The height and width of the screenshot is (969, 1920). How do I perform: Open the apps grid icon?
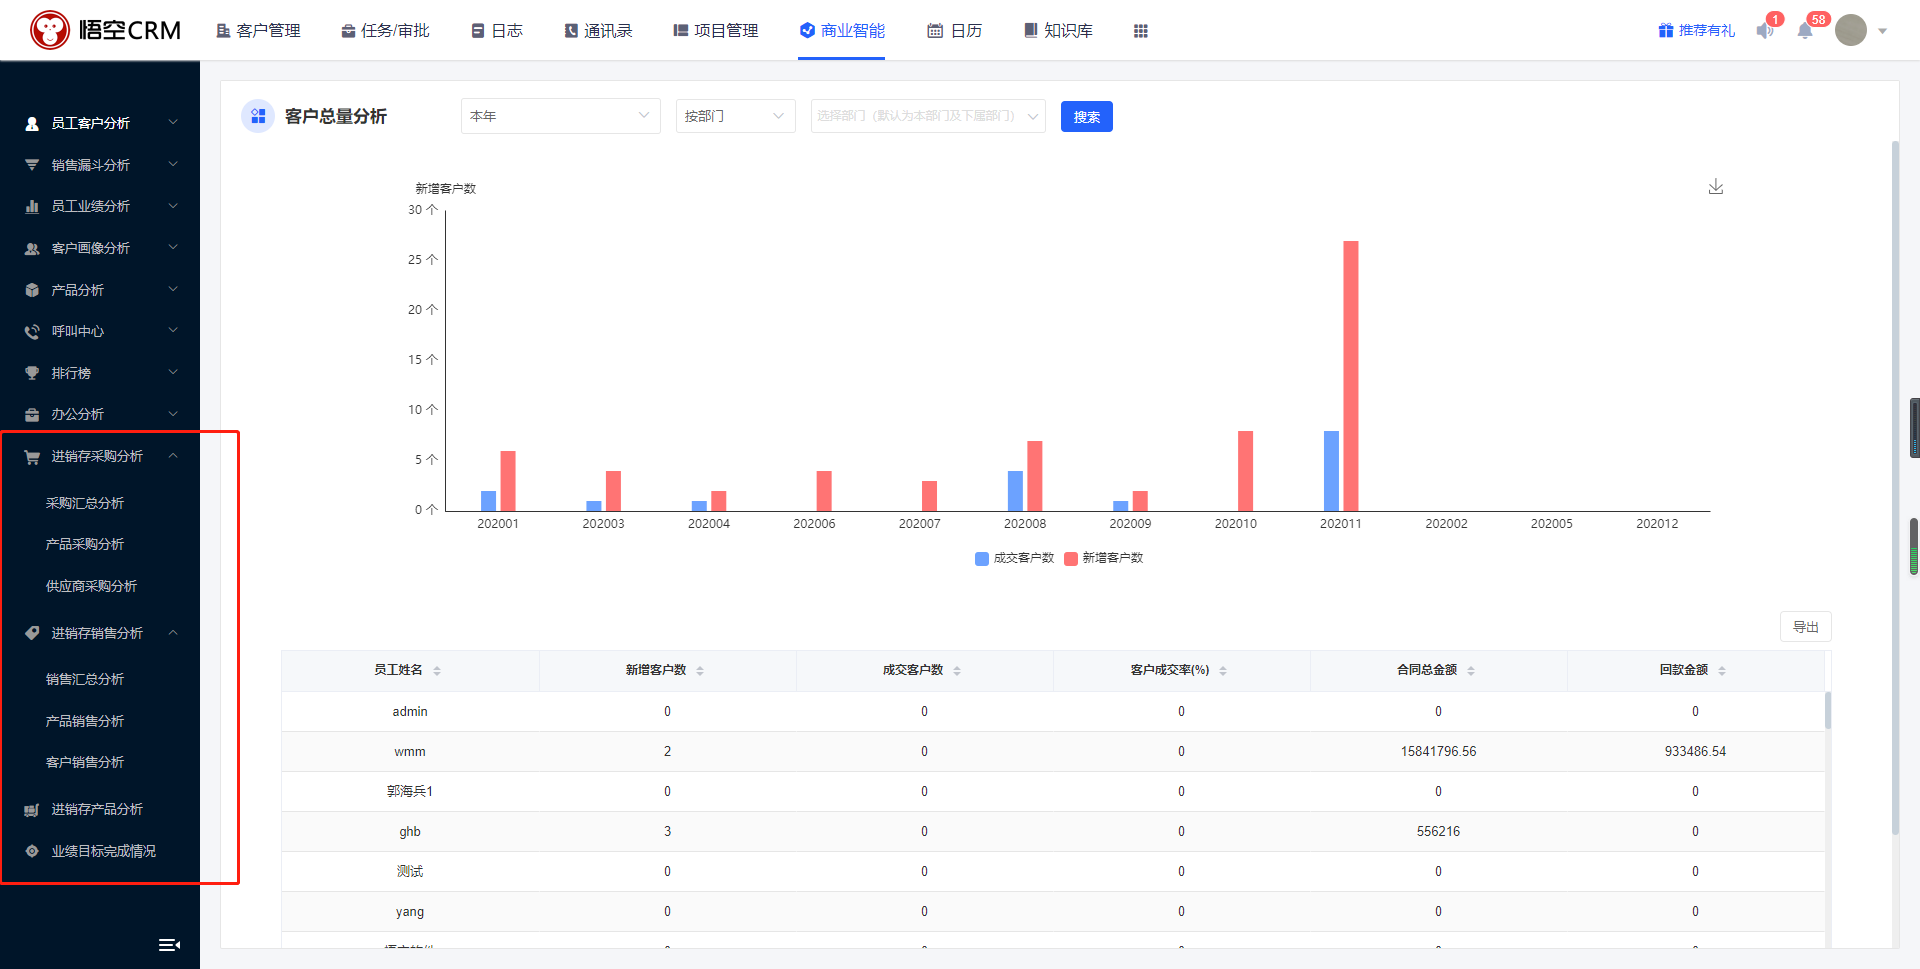coord(1140,31)
